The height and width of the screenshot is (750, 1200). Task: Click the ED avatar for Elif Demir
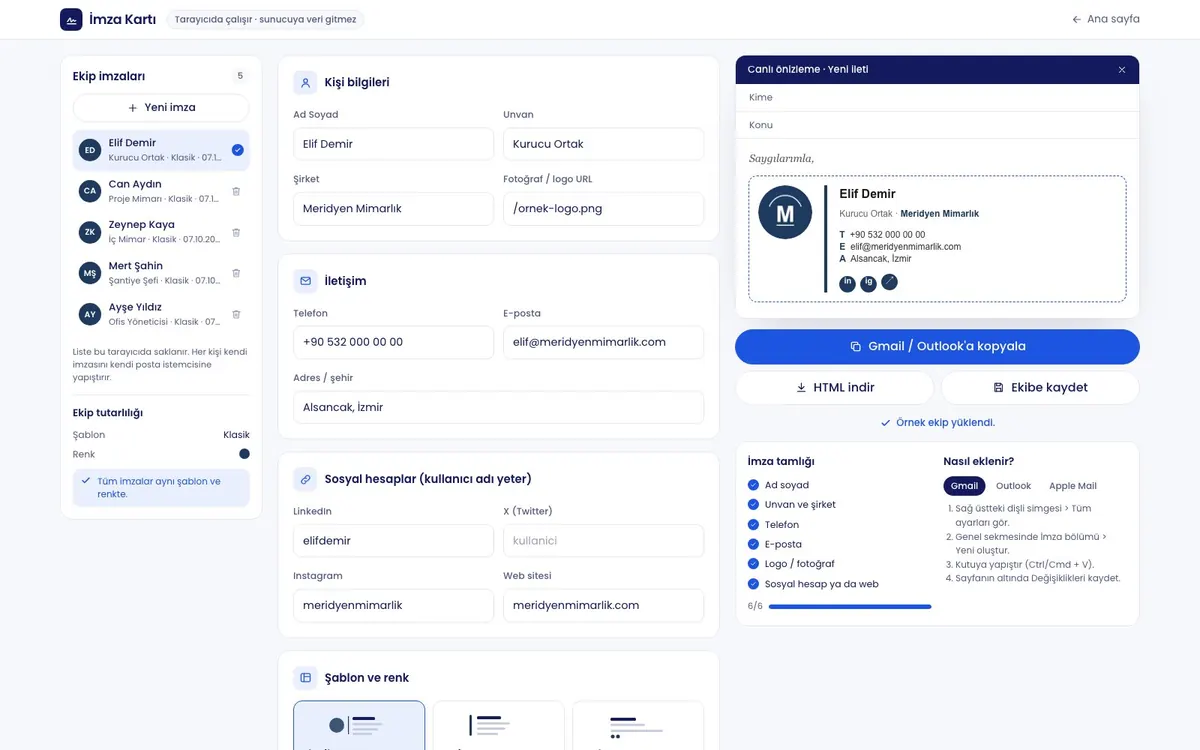(90, 150)
